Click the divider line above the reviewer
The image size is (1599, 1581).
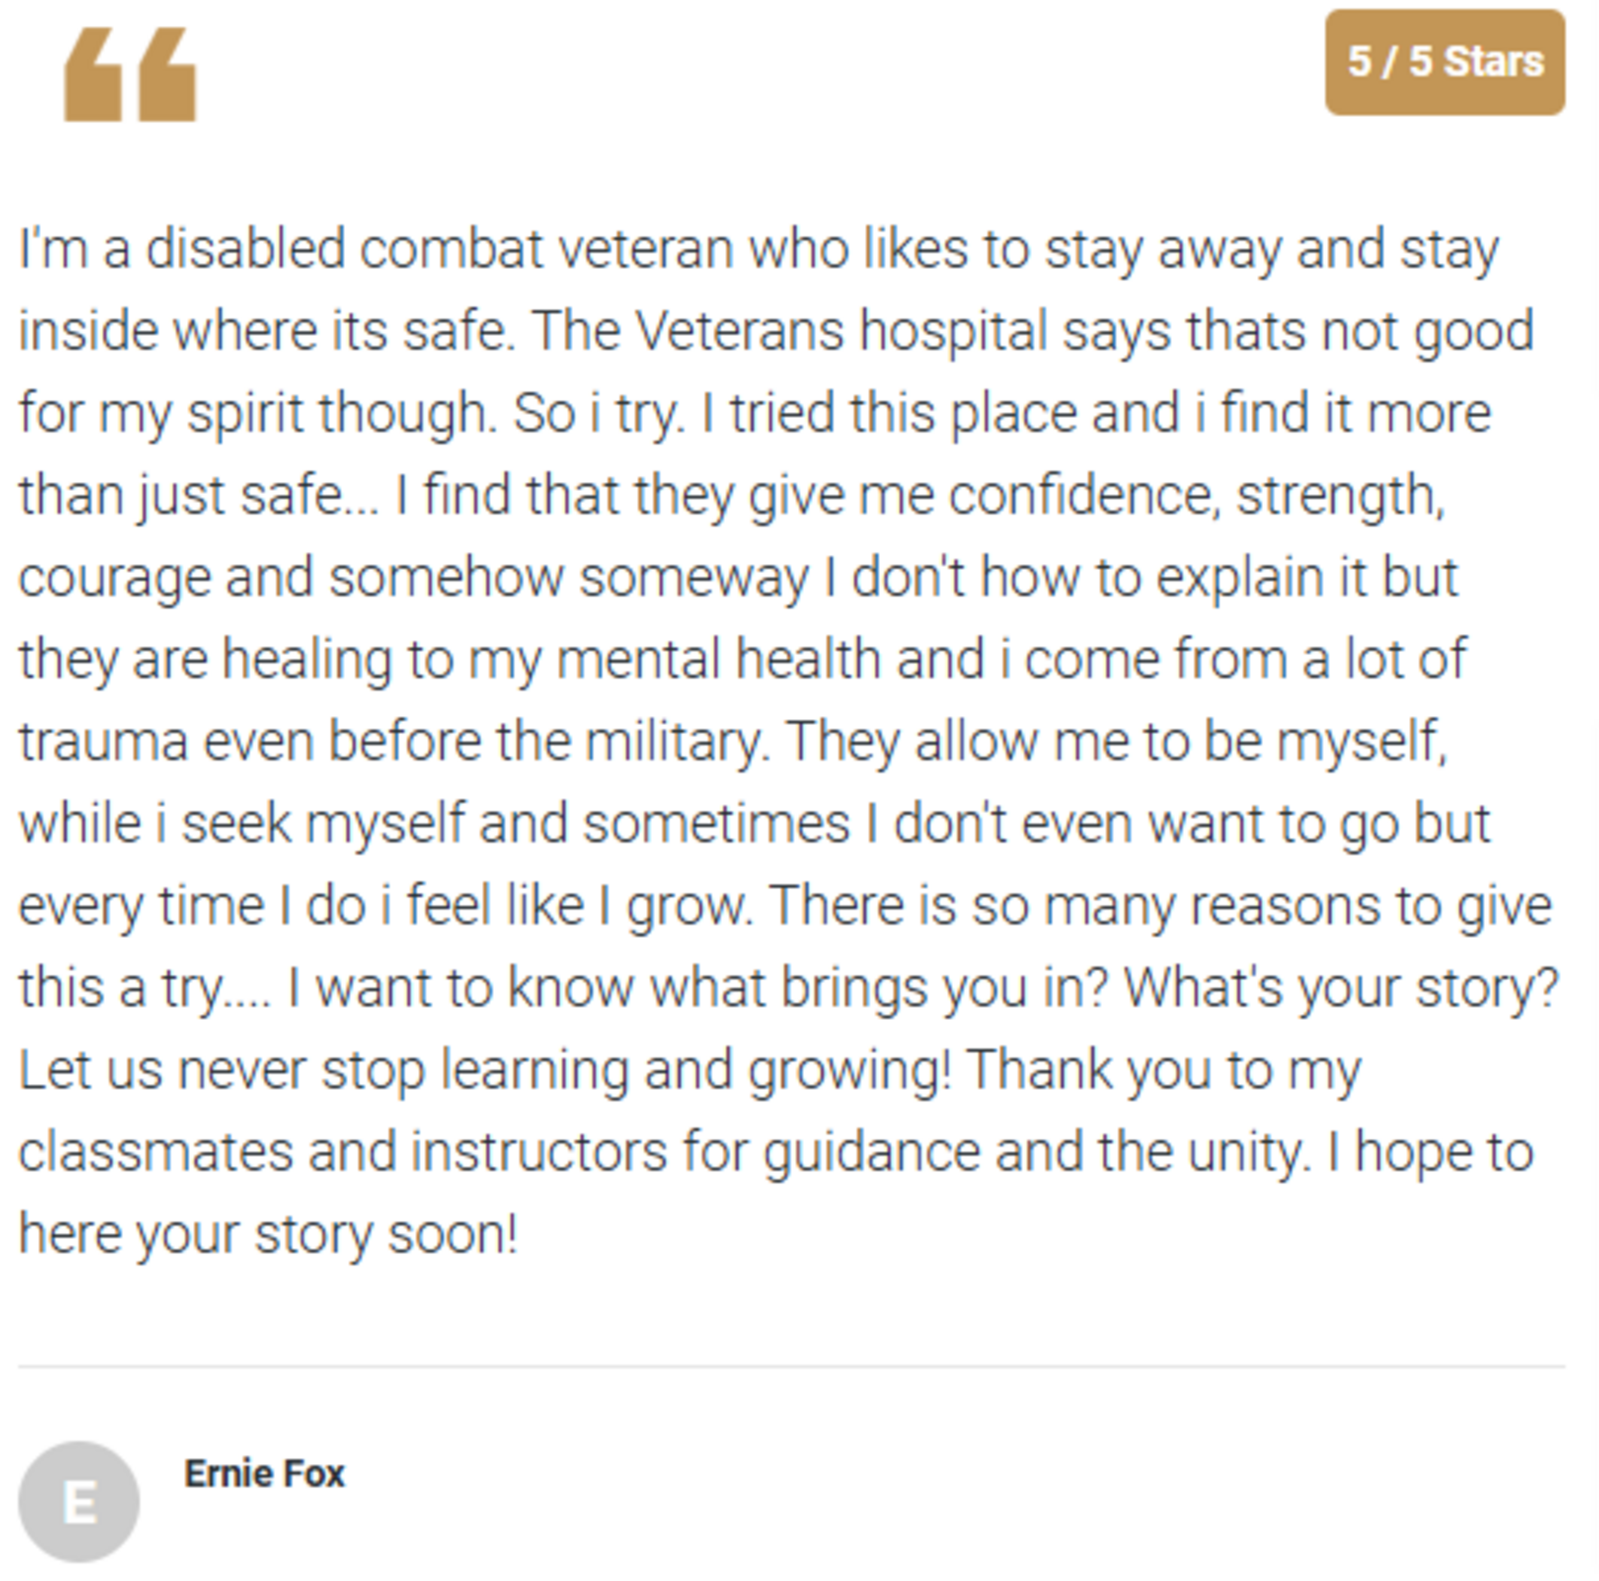click(791, 1365)
